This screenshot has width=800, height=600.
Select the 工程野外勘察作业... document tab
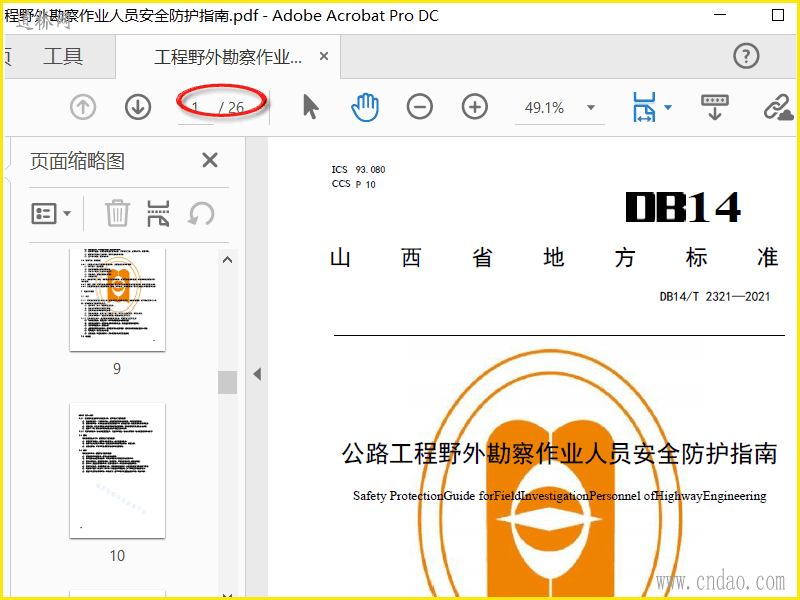coord(228,57)
